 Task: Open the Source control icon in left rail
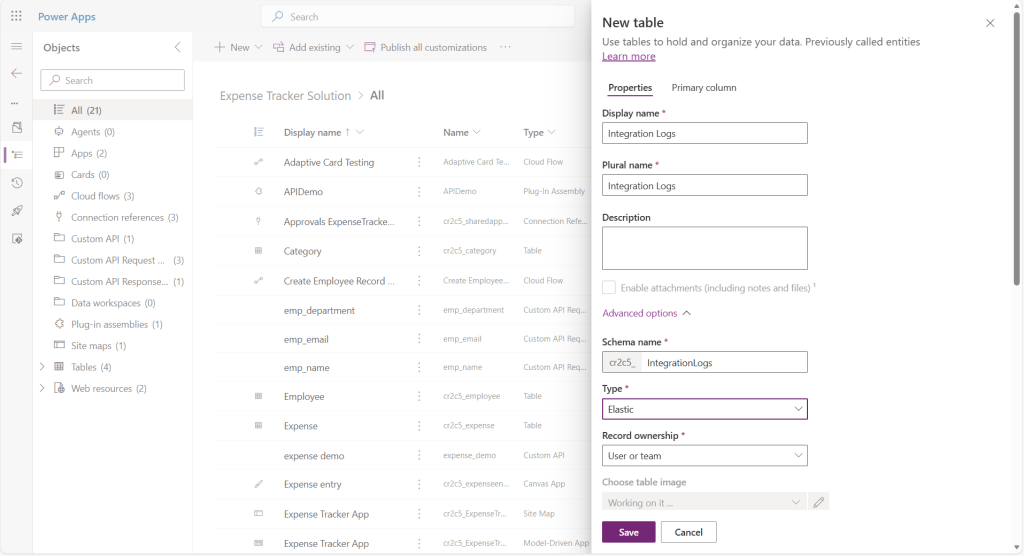[17, 238]
